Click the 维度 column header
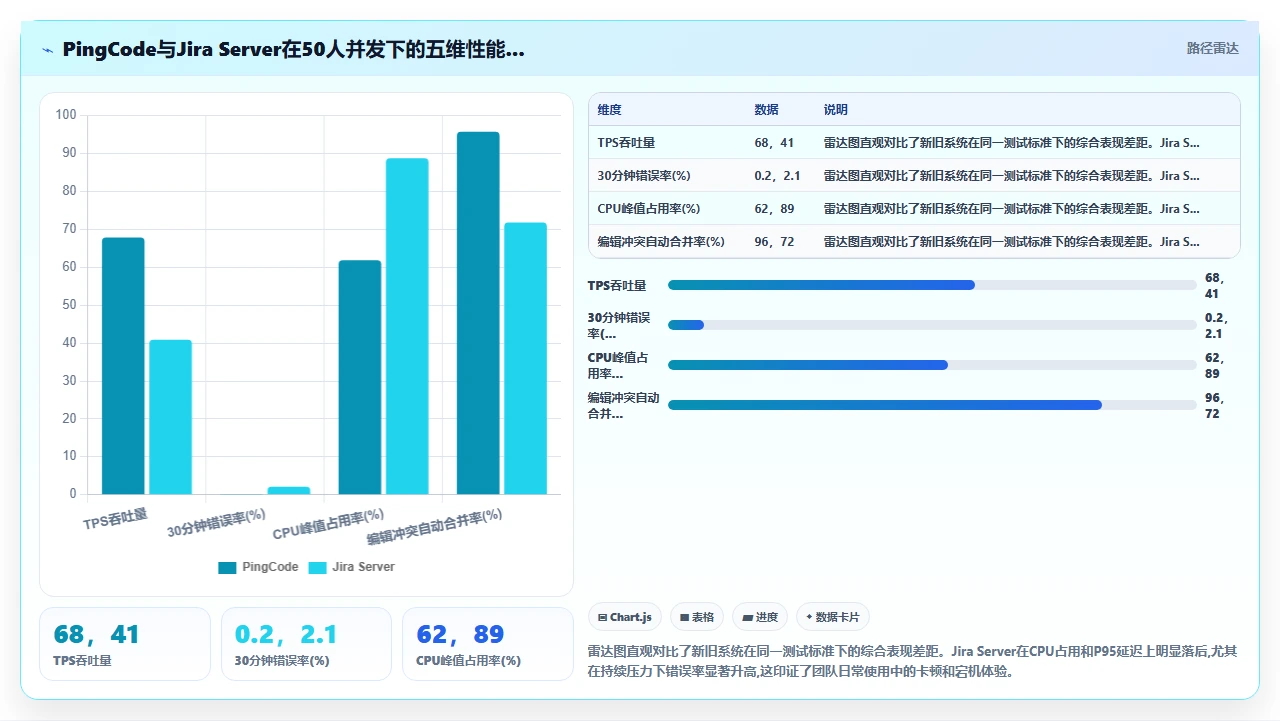 [609, 110]
